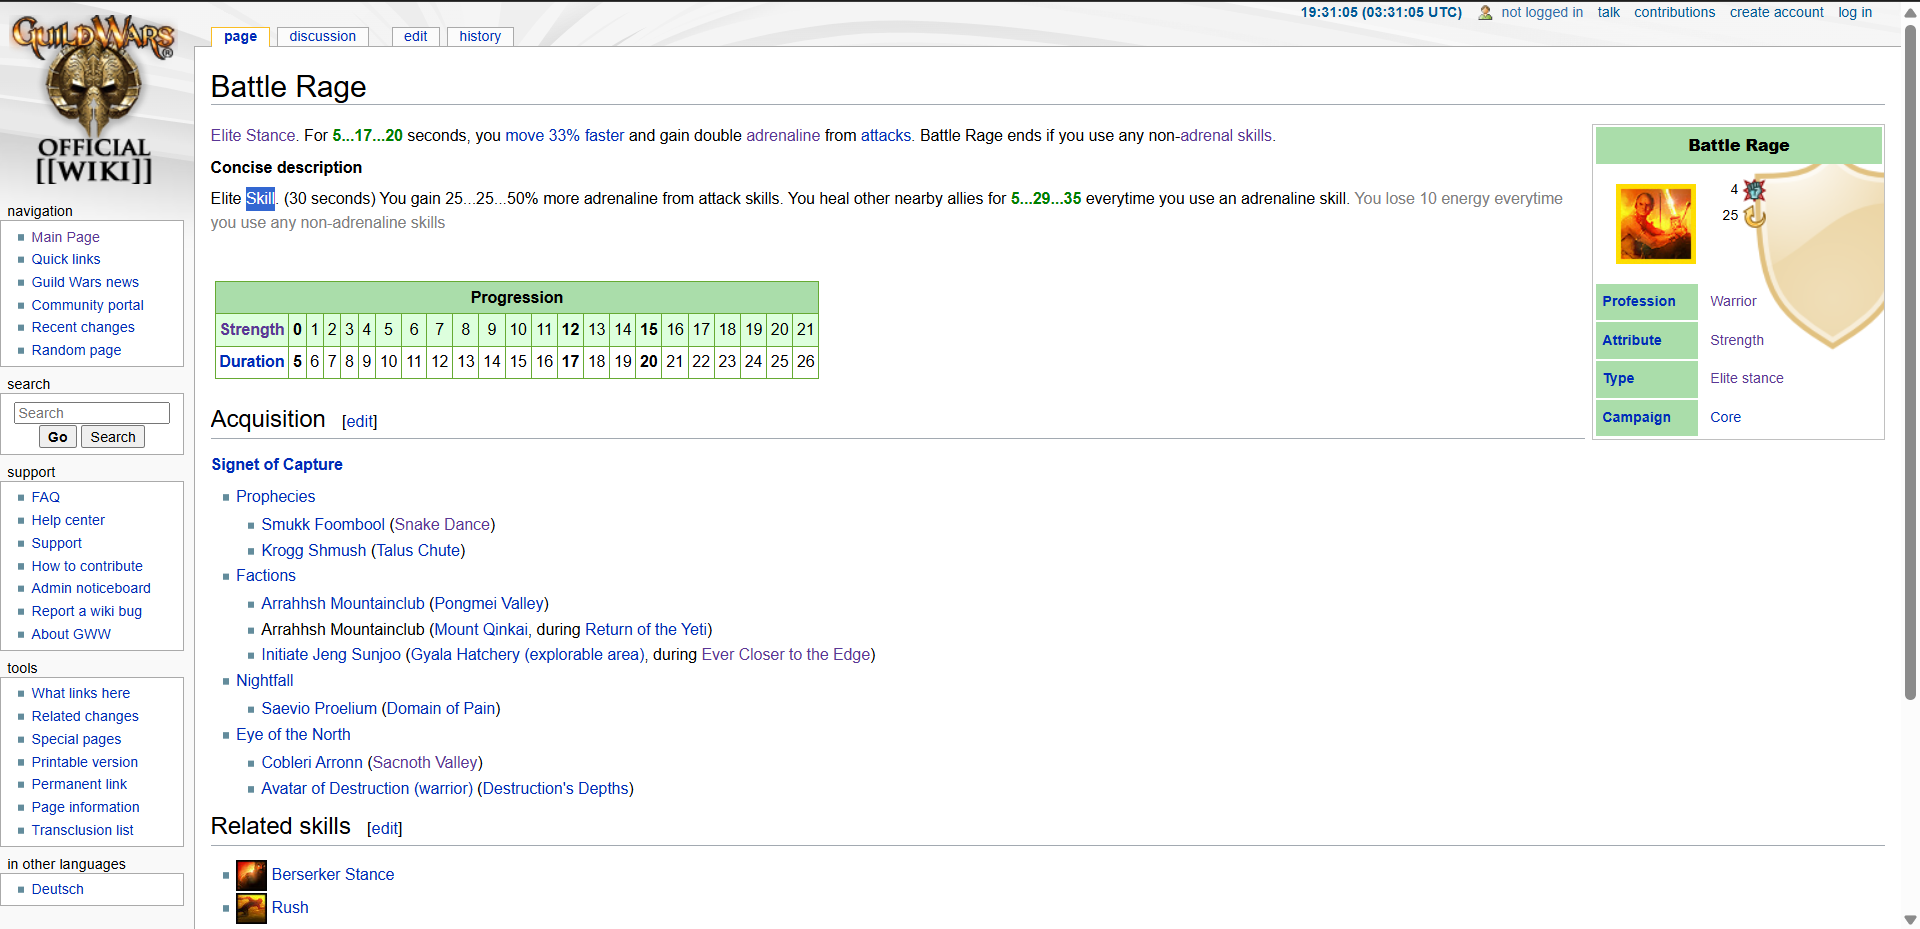
Task: Click the adrenaline cost icon next to 4
Action: 1755,190
